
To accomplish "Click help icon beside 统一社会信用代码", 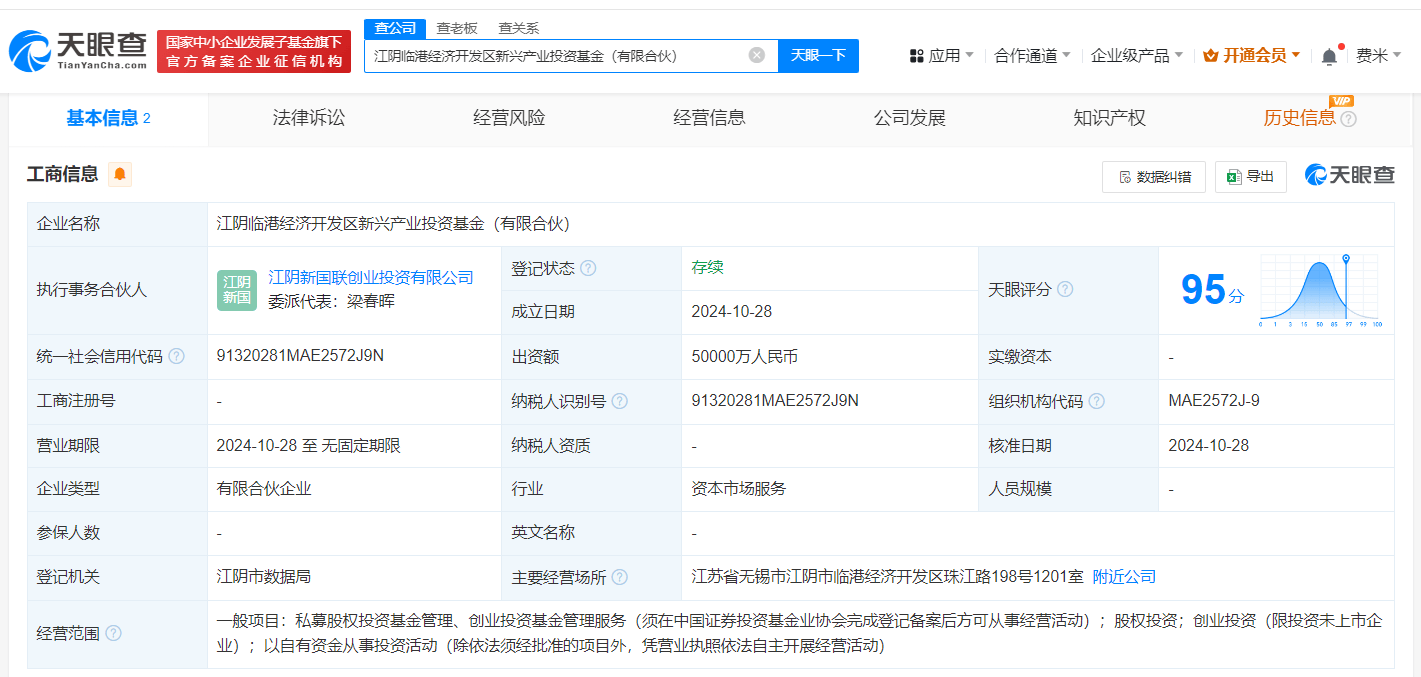I will click(x=176, y=357).
